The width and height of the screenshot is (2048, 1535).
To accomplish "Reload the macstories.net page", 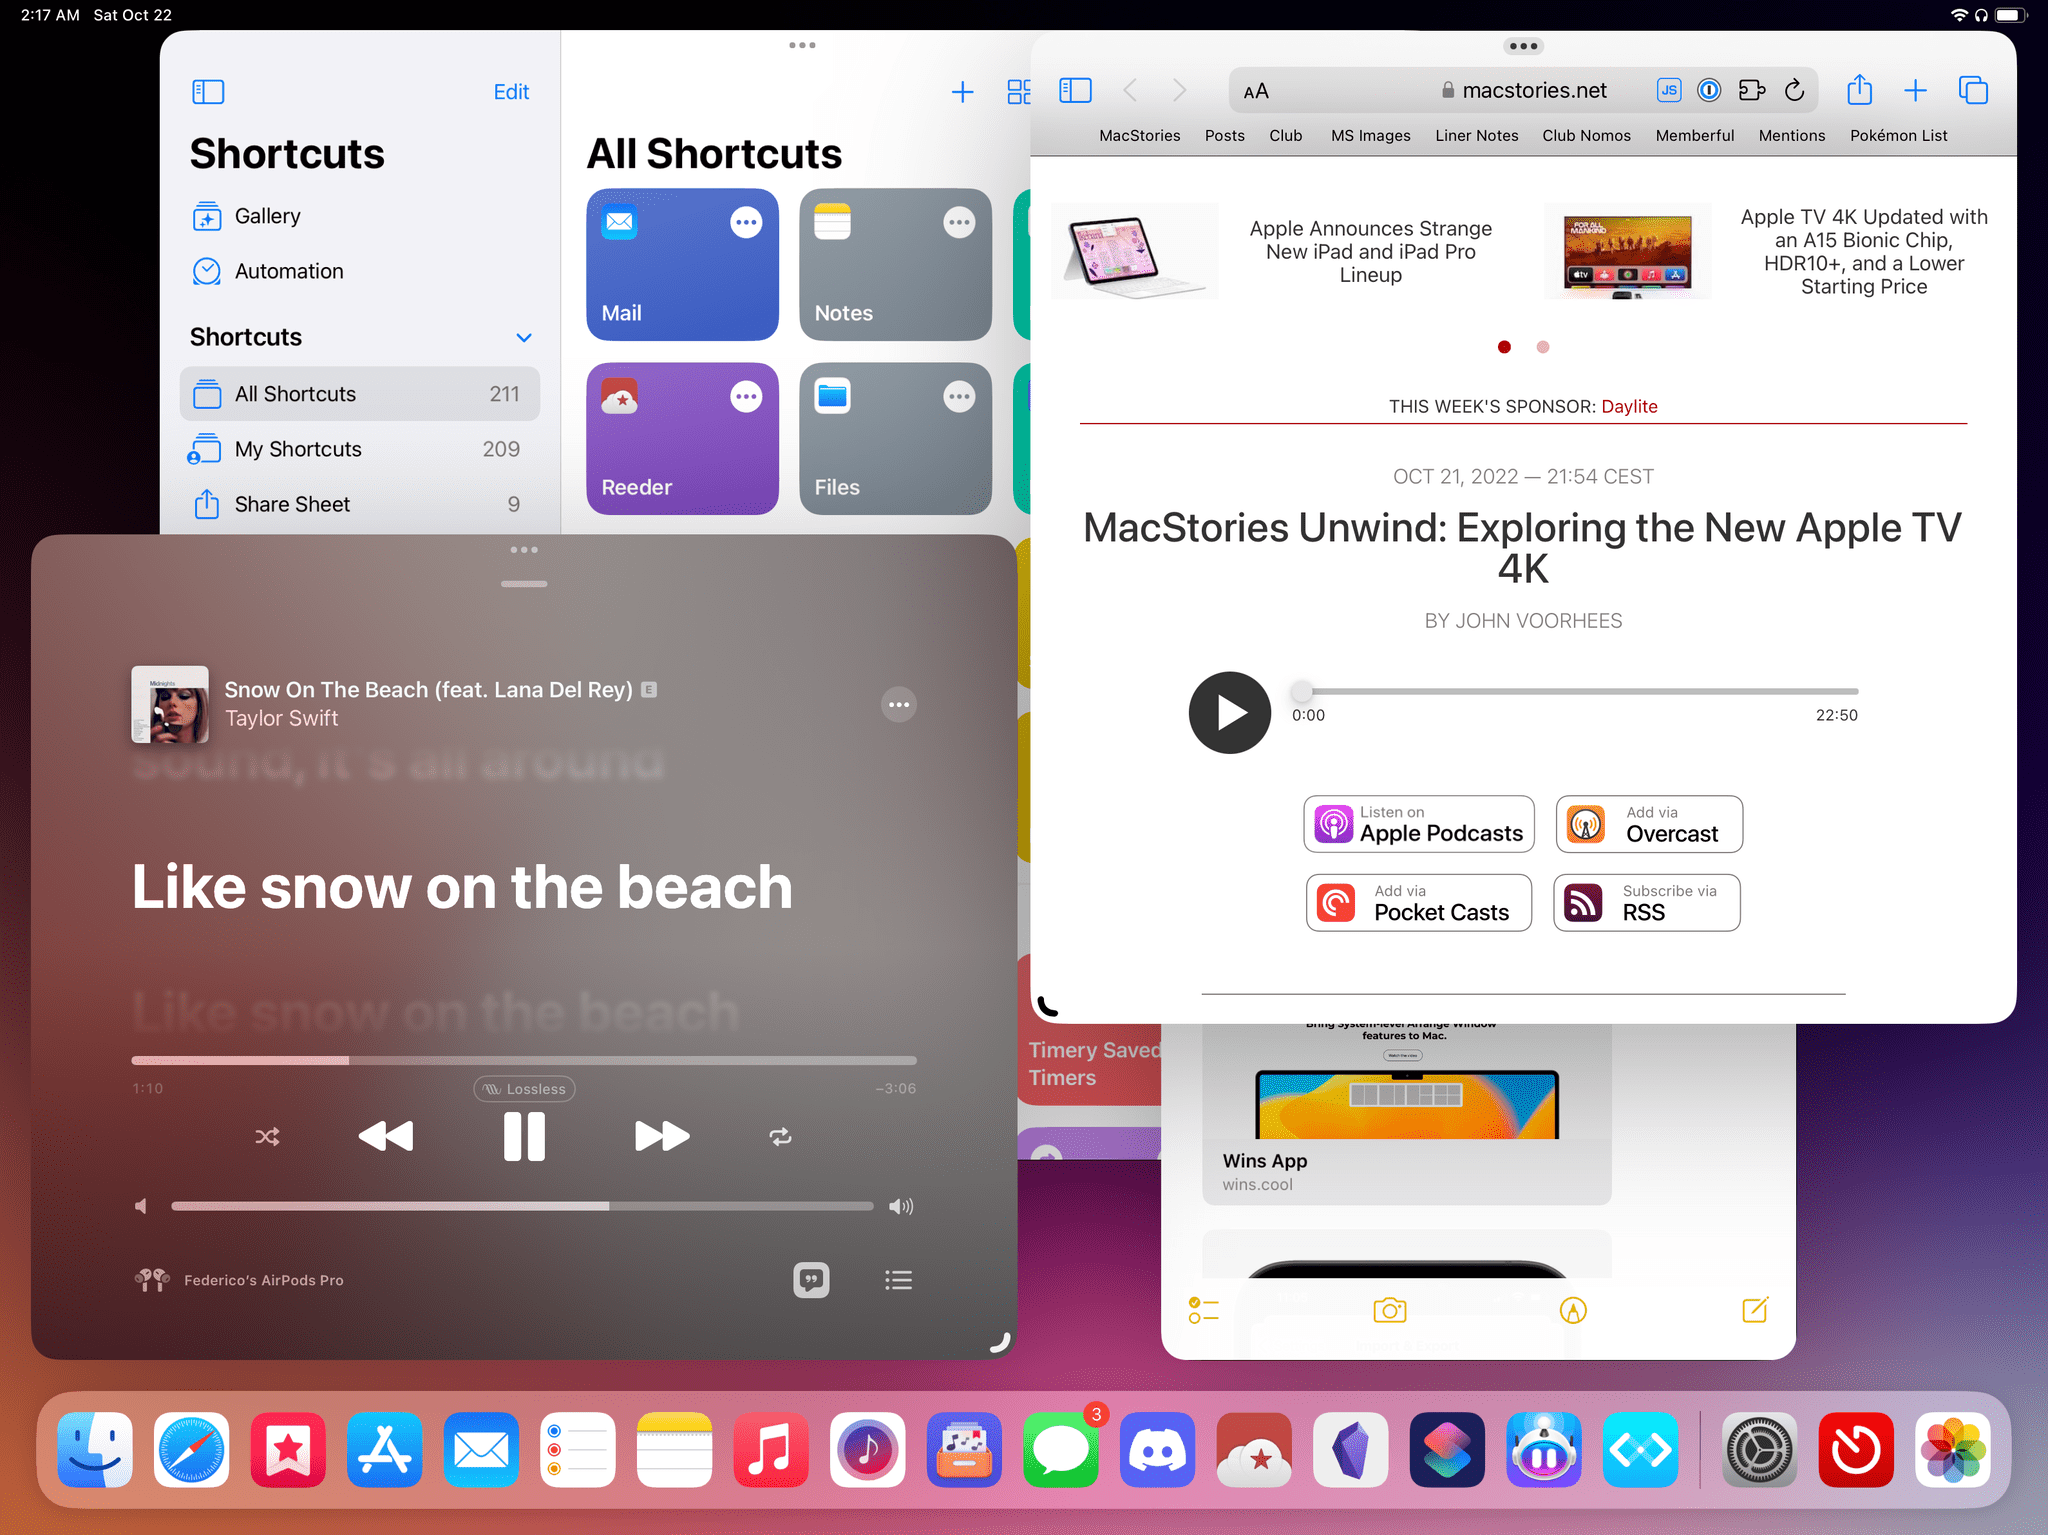I will point(1795,90).
